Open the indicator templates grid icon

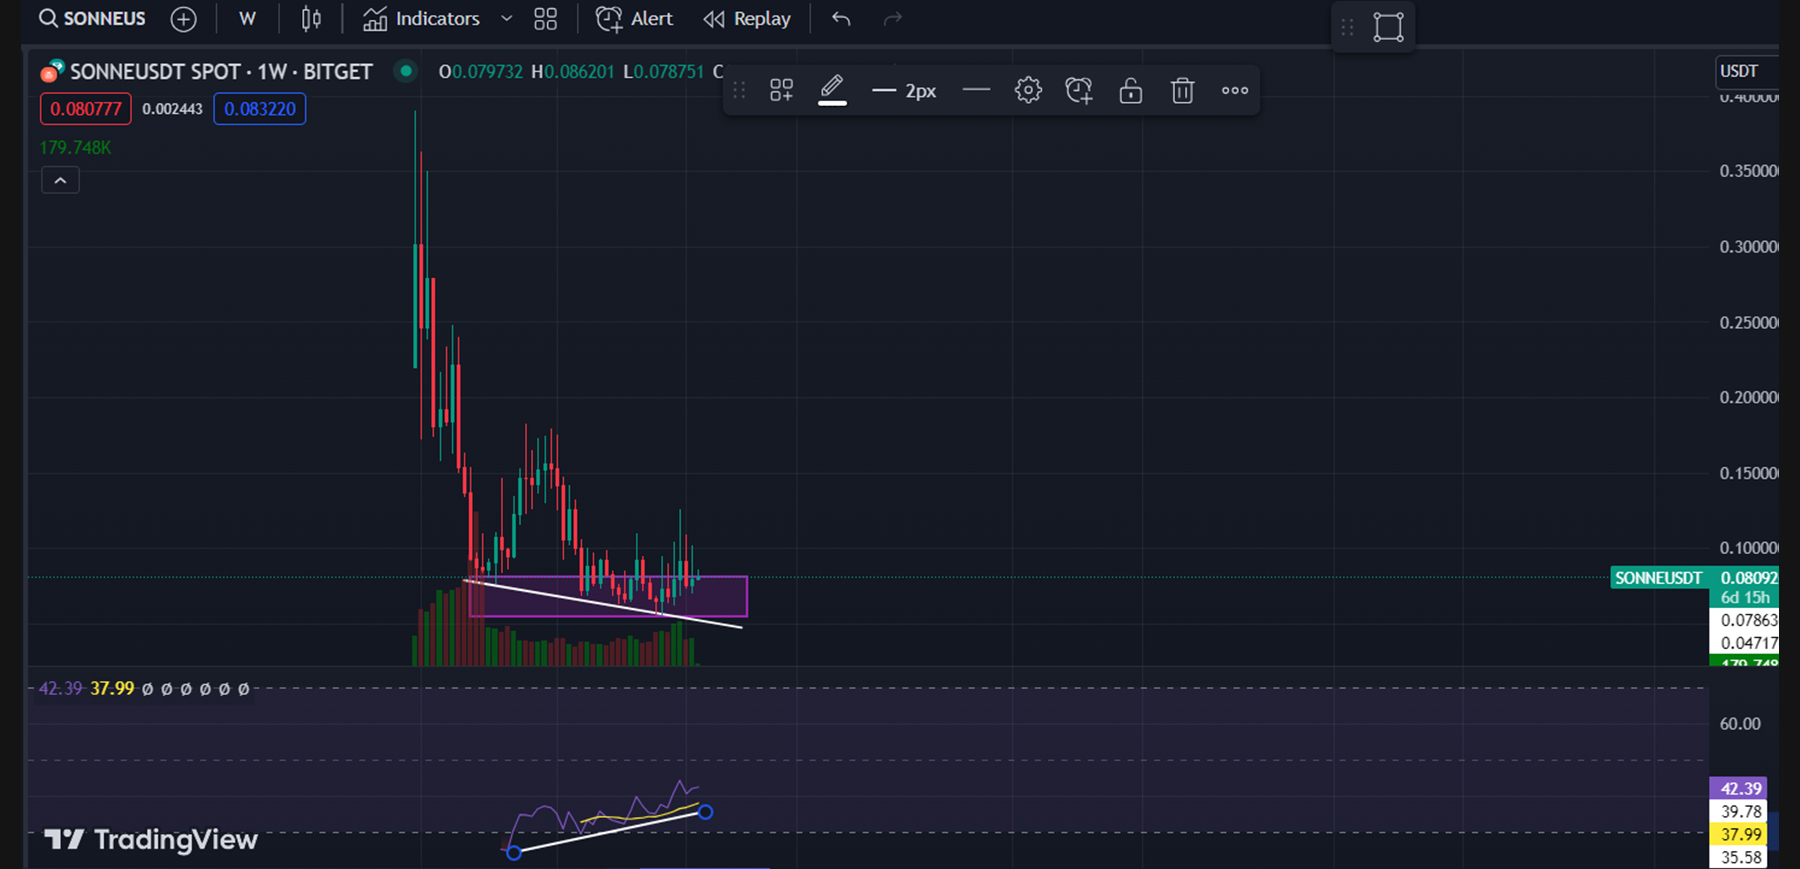pyautogui.click(x=545, y=19)
